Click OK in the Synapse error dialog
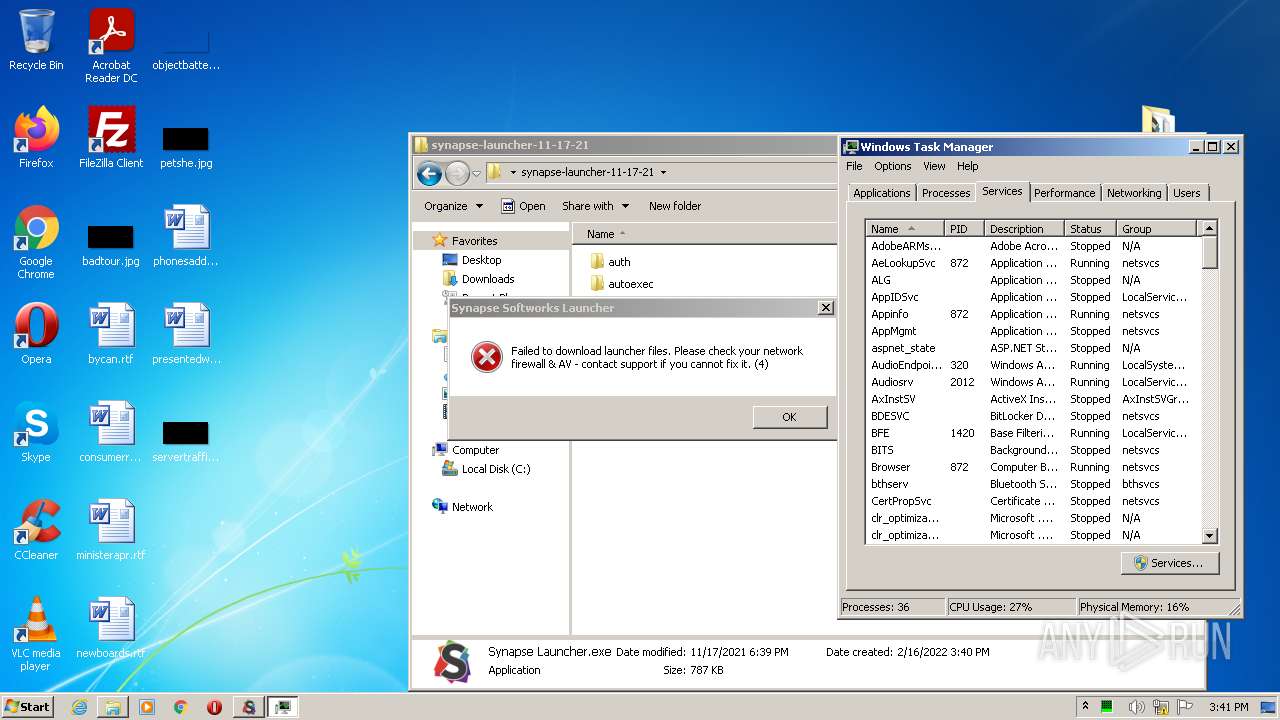 click(x=790, y=417)
